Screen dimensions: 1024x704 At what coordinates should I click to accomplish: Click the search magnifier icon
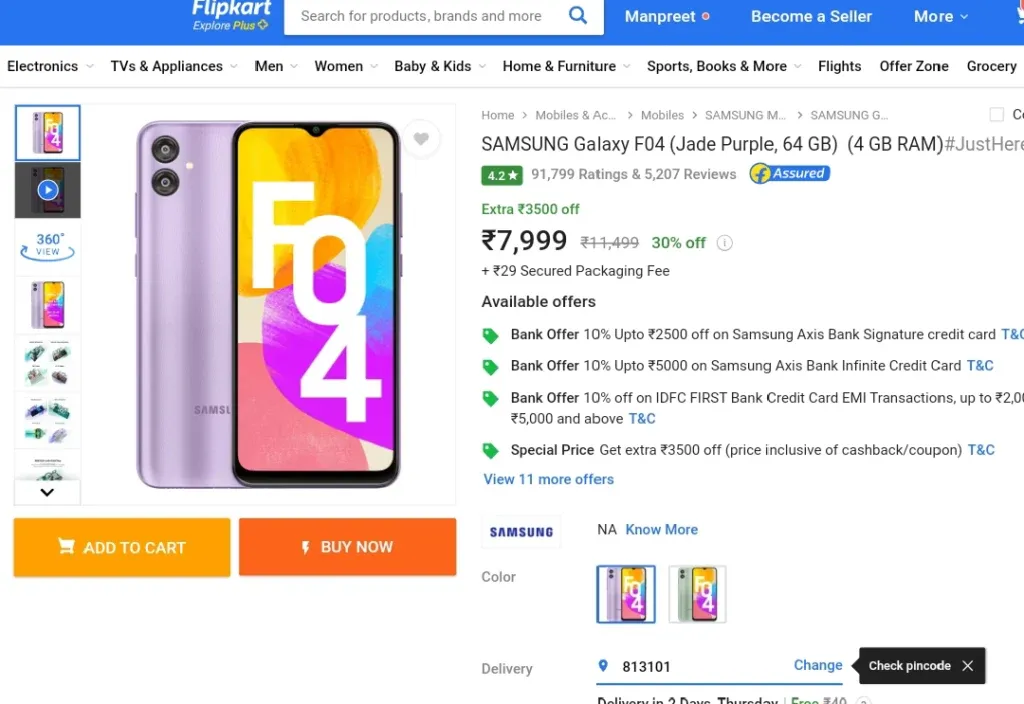[x=577, y=15]
